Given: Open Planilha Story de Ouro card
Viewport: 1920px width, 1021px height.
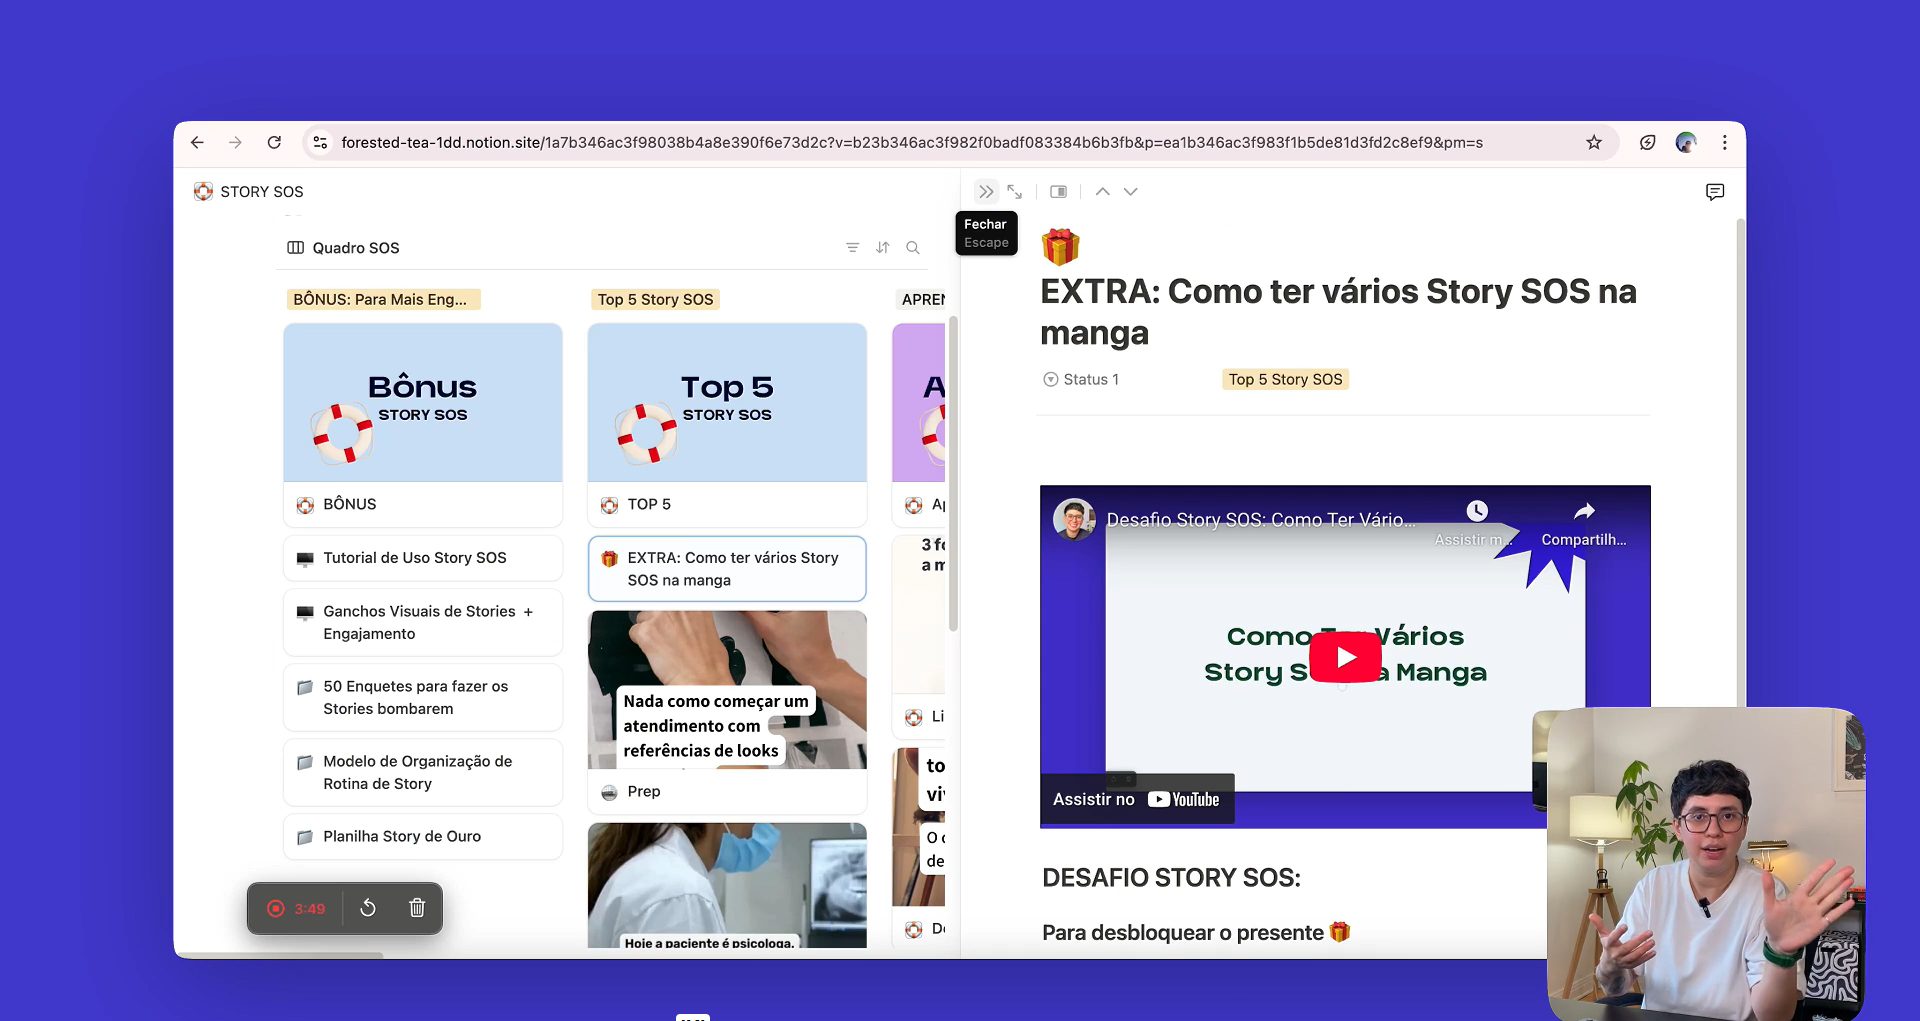Looking at the screenshot, I should pyautogui.click(x=423, y=836).
